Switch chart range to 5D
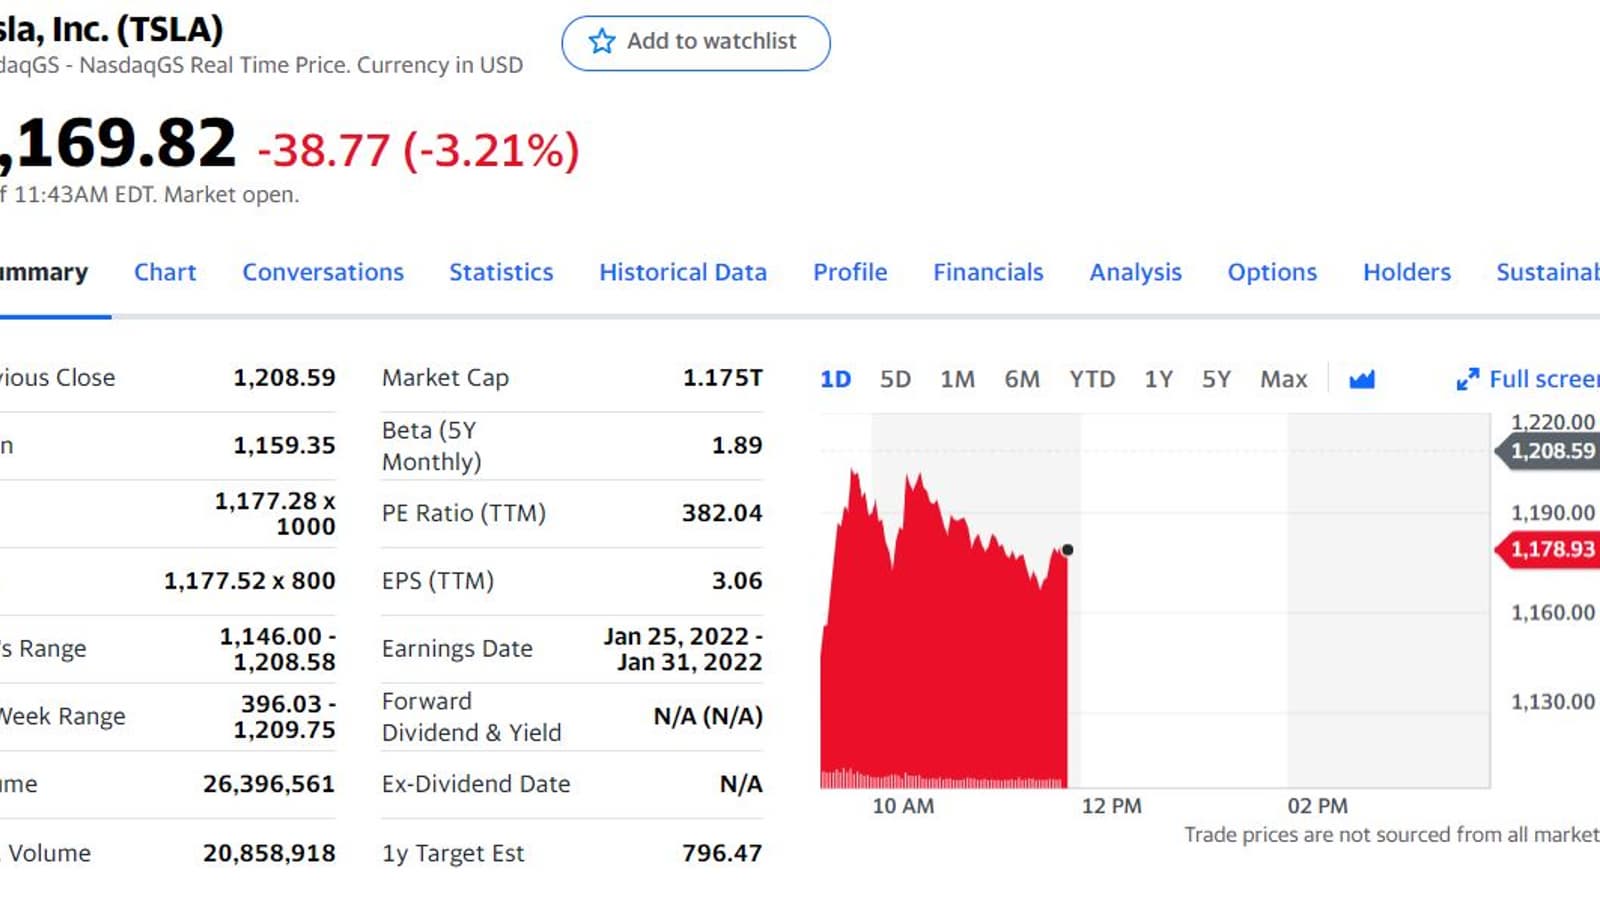Viewport: 1600px width, 900px height. tap(895, 380)
